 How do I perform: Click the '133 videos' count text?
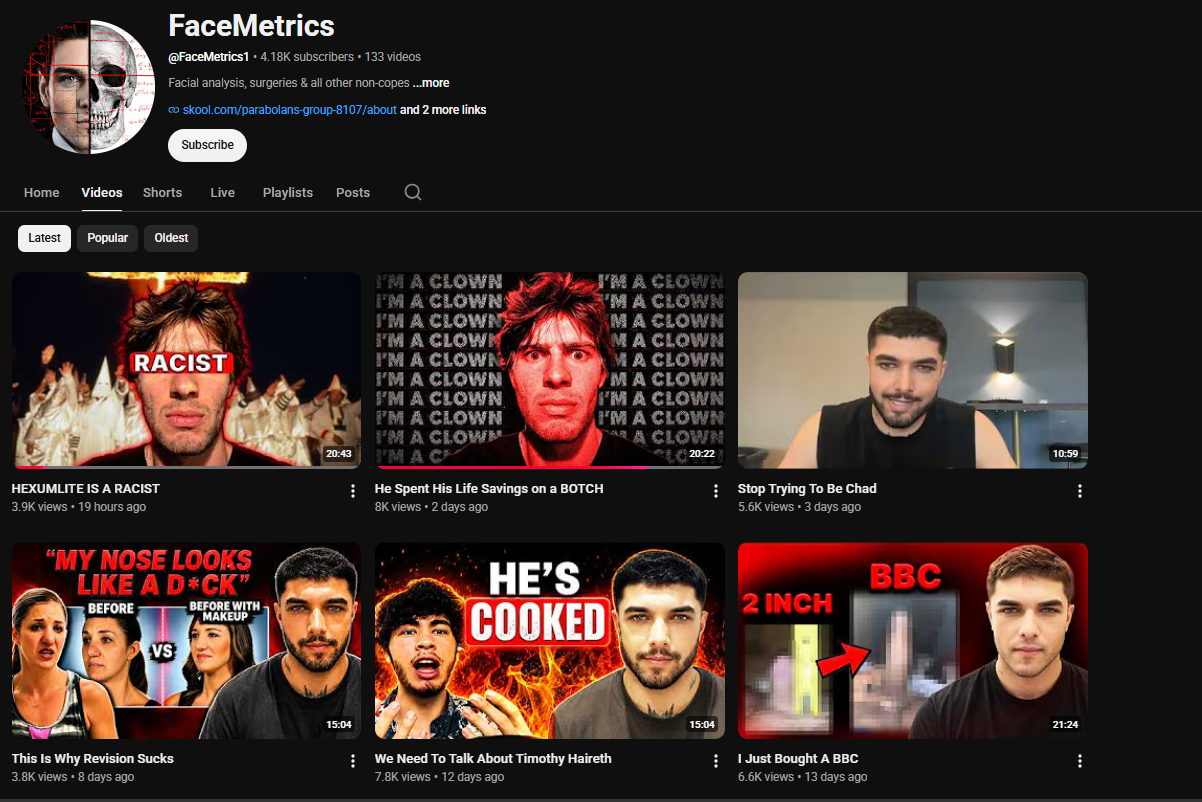click(x=392, y=57)
